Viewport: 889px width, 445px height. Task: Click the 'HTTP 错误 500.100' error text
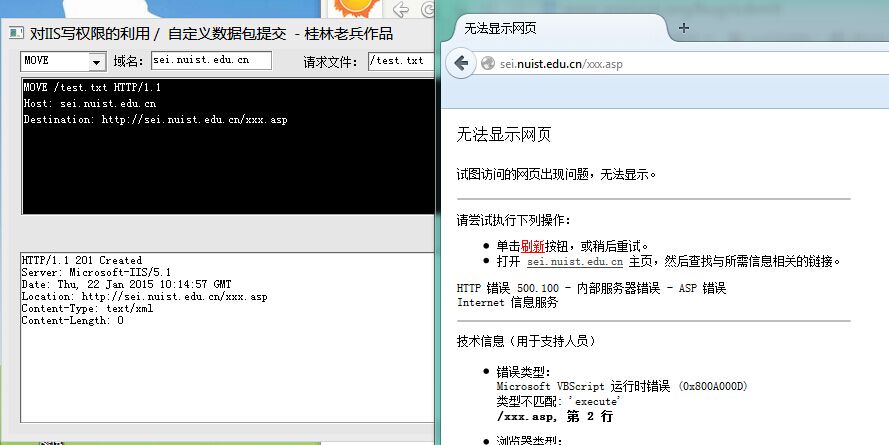click(507, 288)
